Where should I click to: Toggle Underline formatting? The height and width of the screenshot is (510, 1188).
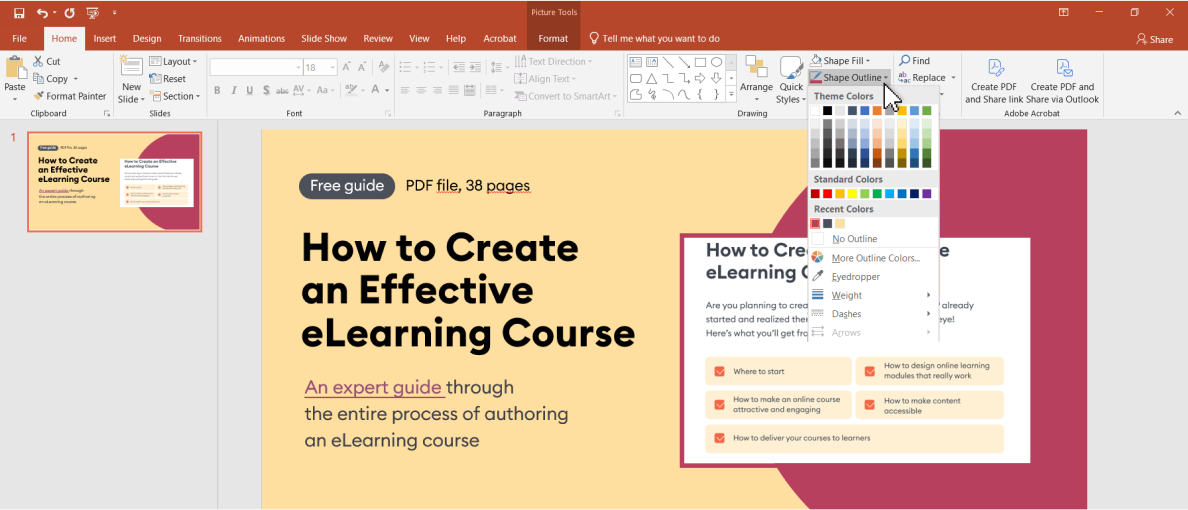249,90
